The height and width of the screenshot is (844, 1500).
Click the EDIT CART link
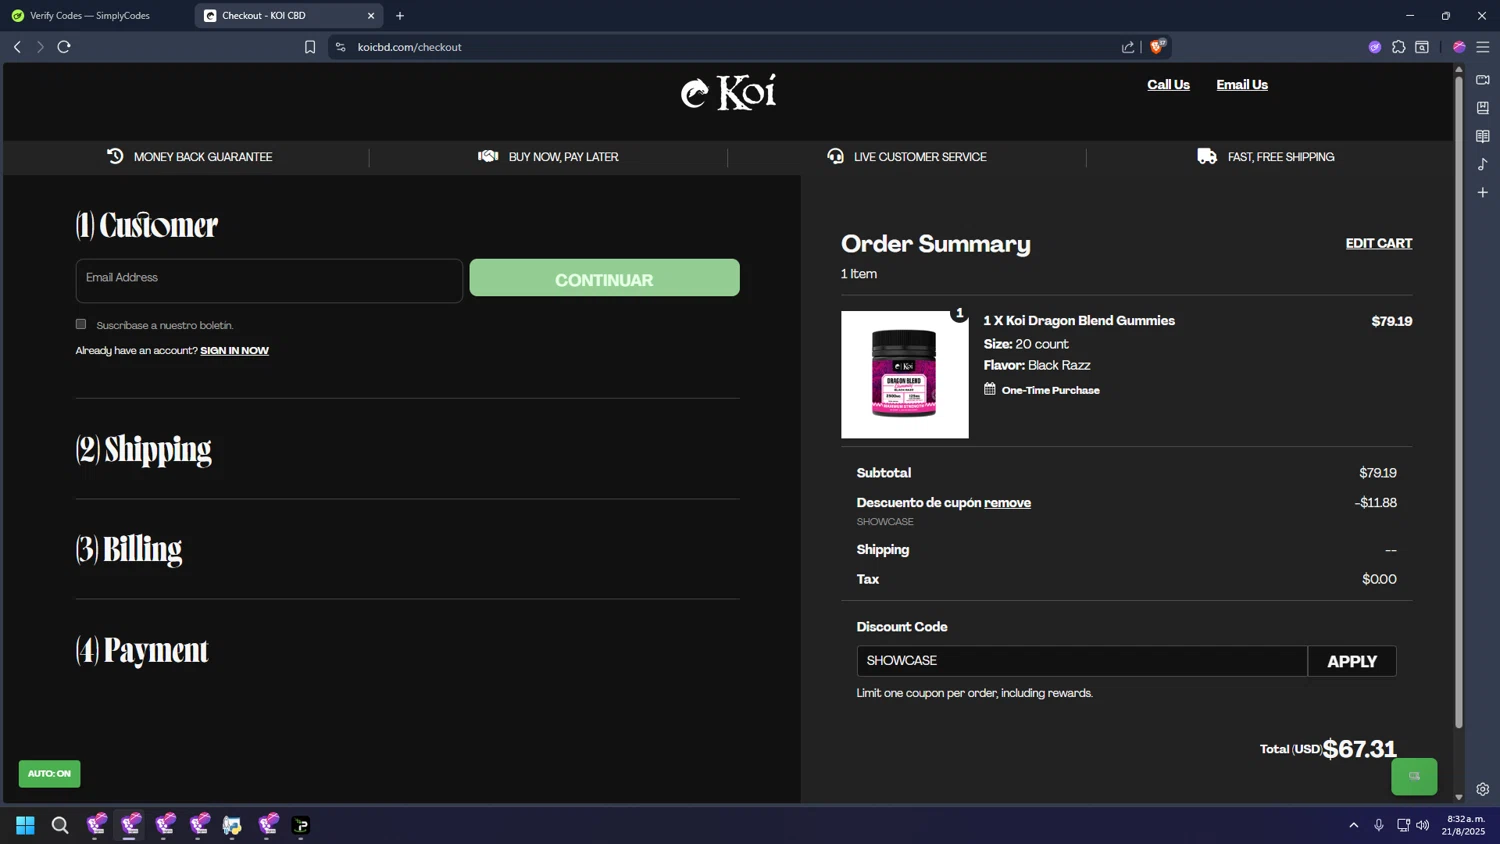click(1379, 243)
